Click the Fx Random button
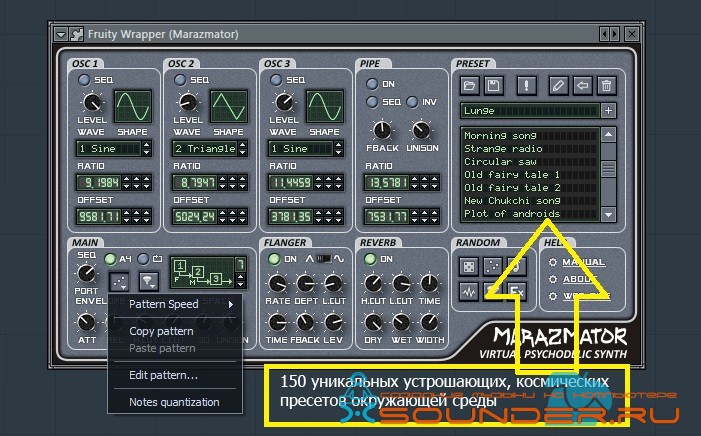 point(517,292)
